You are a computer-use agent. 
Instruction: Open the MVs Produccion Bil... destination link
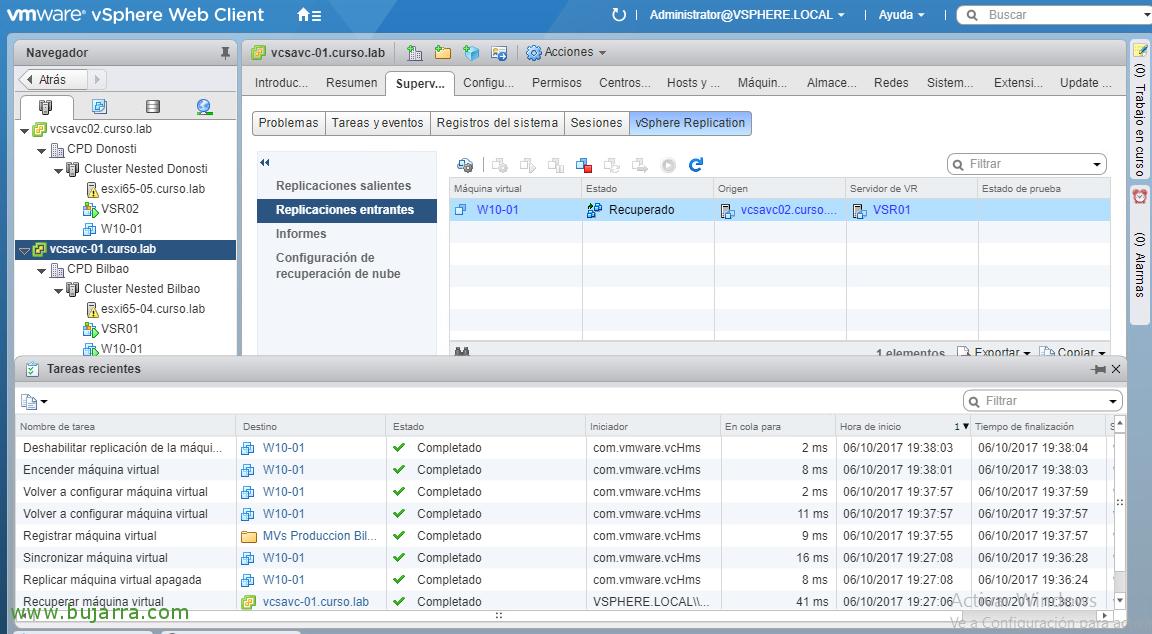coord(320,536)
